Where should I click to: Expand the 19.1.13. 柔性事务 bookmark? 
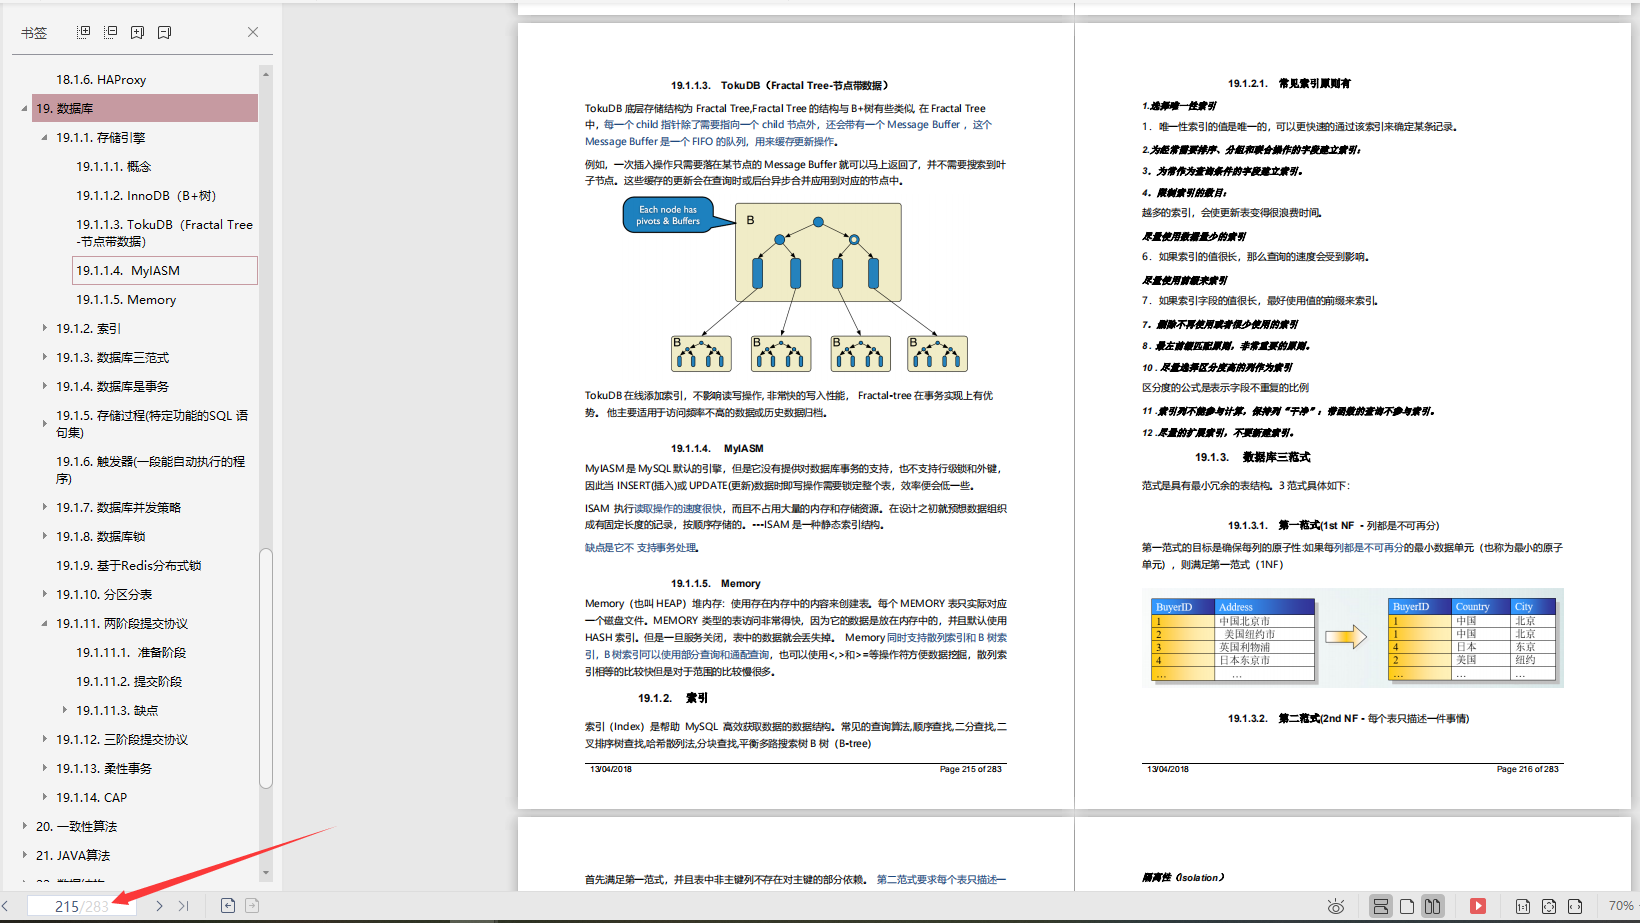click(x=44, y=768)
